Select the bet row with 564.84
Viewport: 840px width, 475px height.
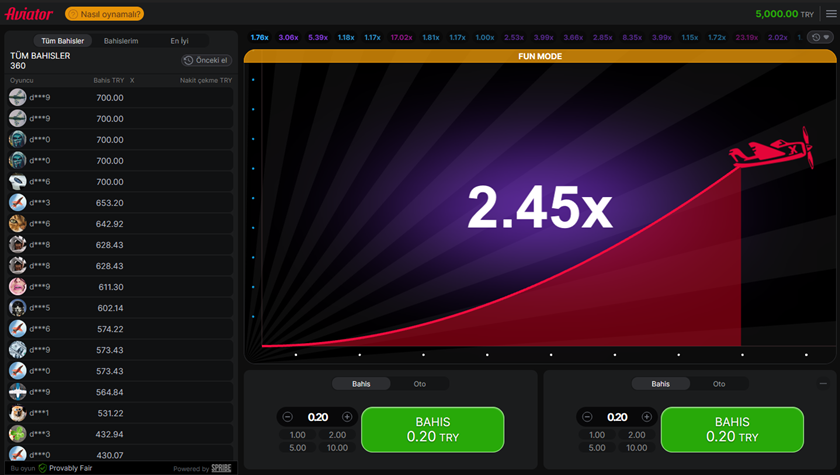(x=121, y=392)
